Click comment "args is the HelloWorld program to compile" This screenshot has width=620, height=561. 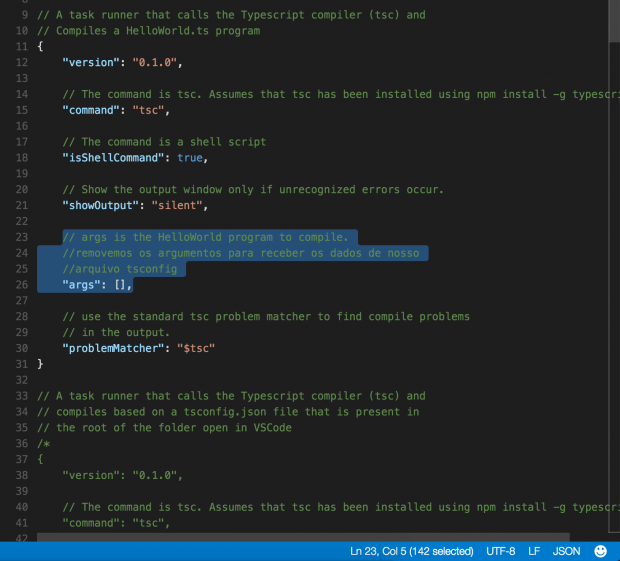(x=205, y=237)
